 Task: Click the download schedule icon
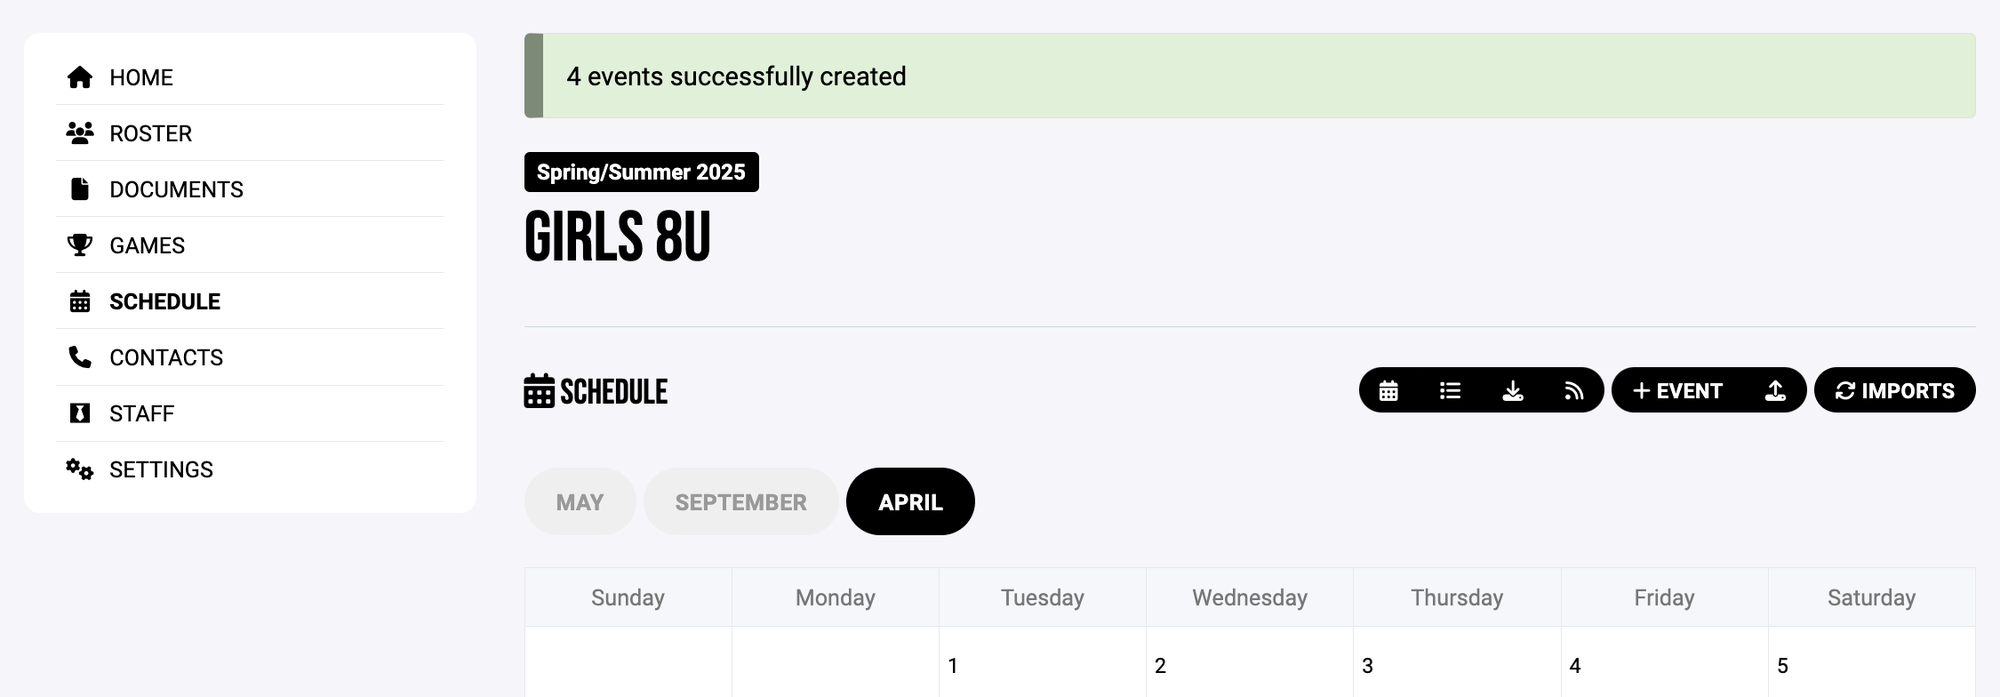[1512, 391]
